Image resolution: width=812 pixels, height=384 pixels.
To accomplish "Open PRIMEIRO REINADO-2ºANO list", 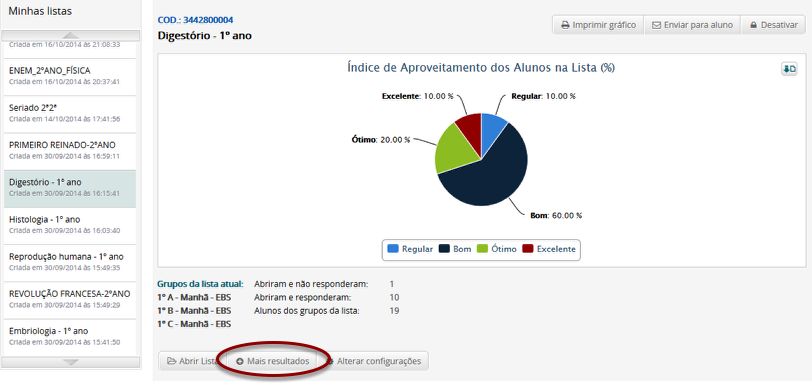I will (70, 151).
